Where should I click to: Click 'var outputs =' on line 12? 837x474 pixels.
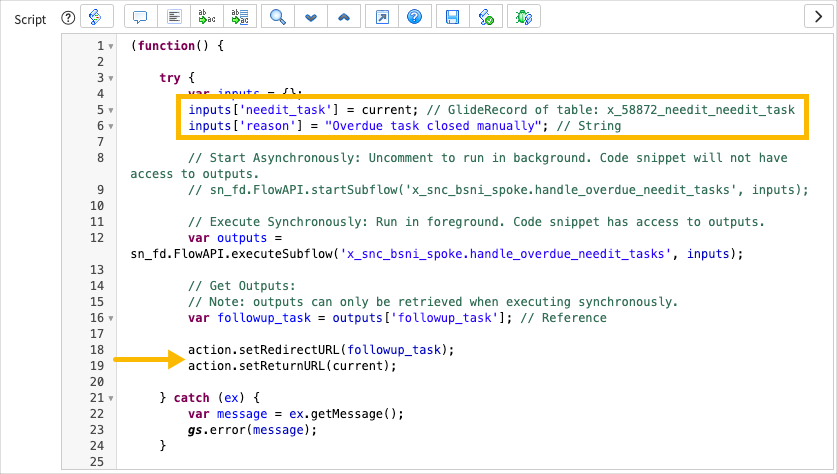(235, 238)
